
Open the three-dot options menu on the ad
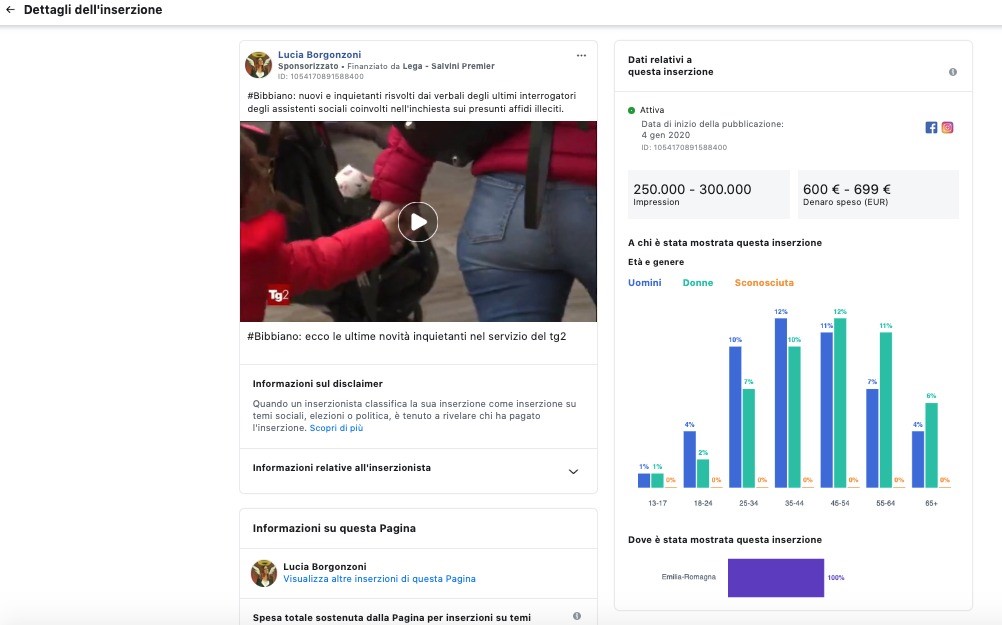tap(581, 55)
